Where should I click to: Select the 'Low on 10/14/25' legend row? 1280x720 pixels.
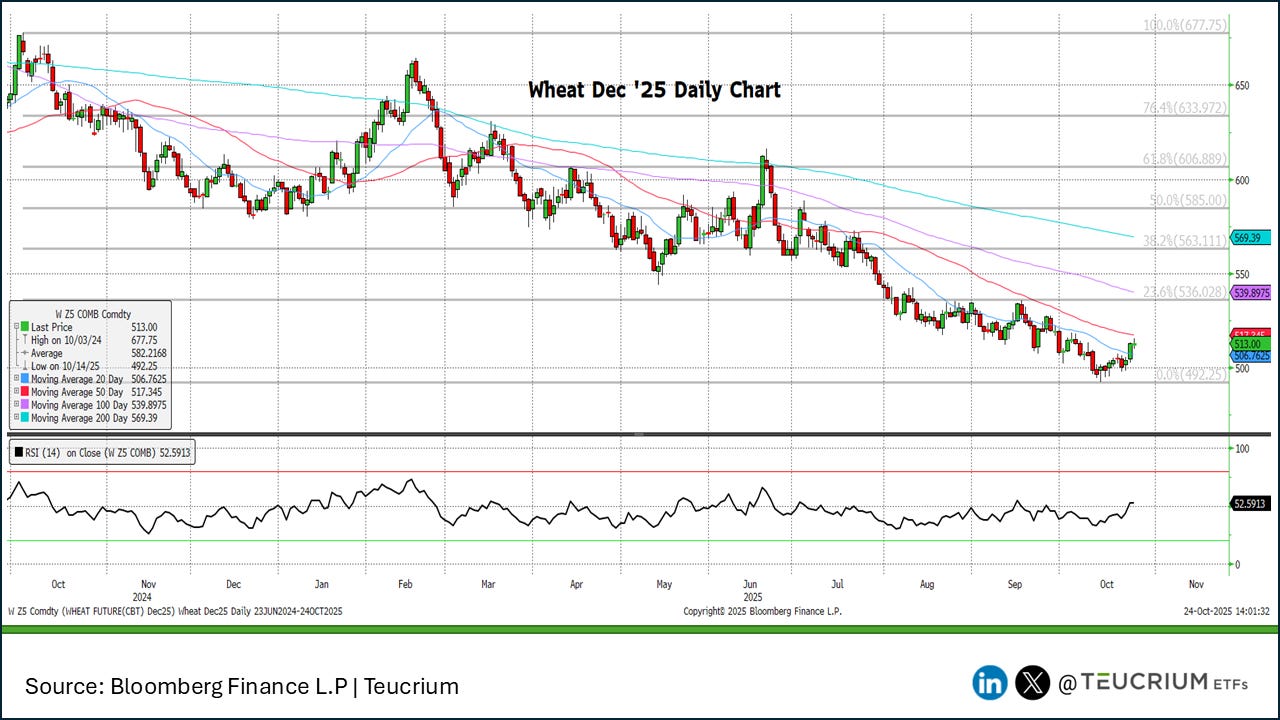pos(65,366)
